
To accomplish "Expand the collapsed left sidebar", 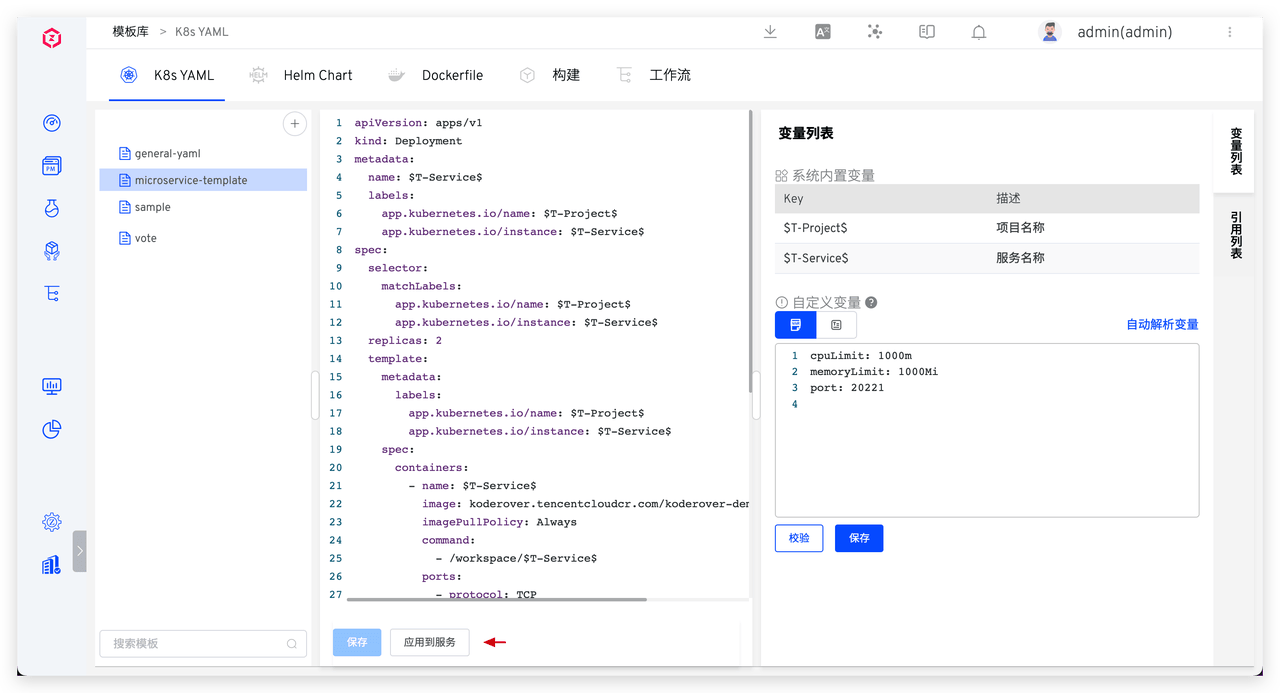I will tap(80, 551).
